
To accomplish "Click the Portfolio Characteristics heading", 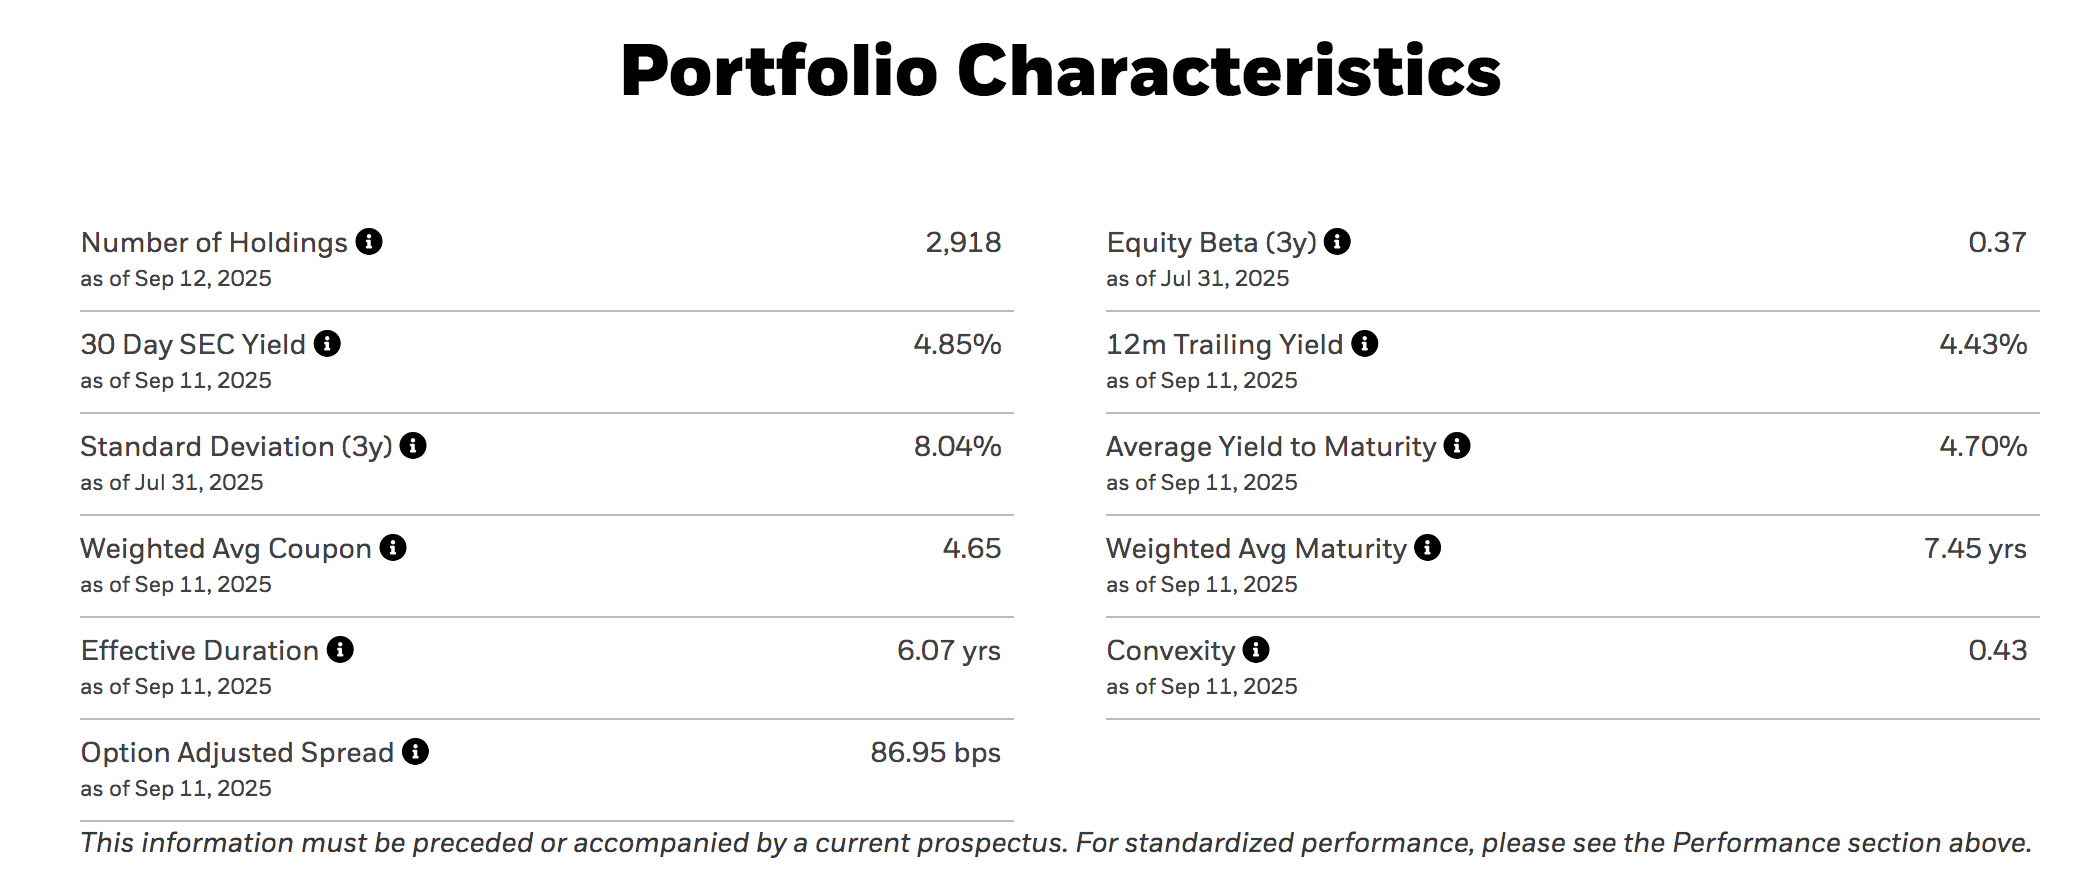I will tap(1060, 71).
